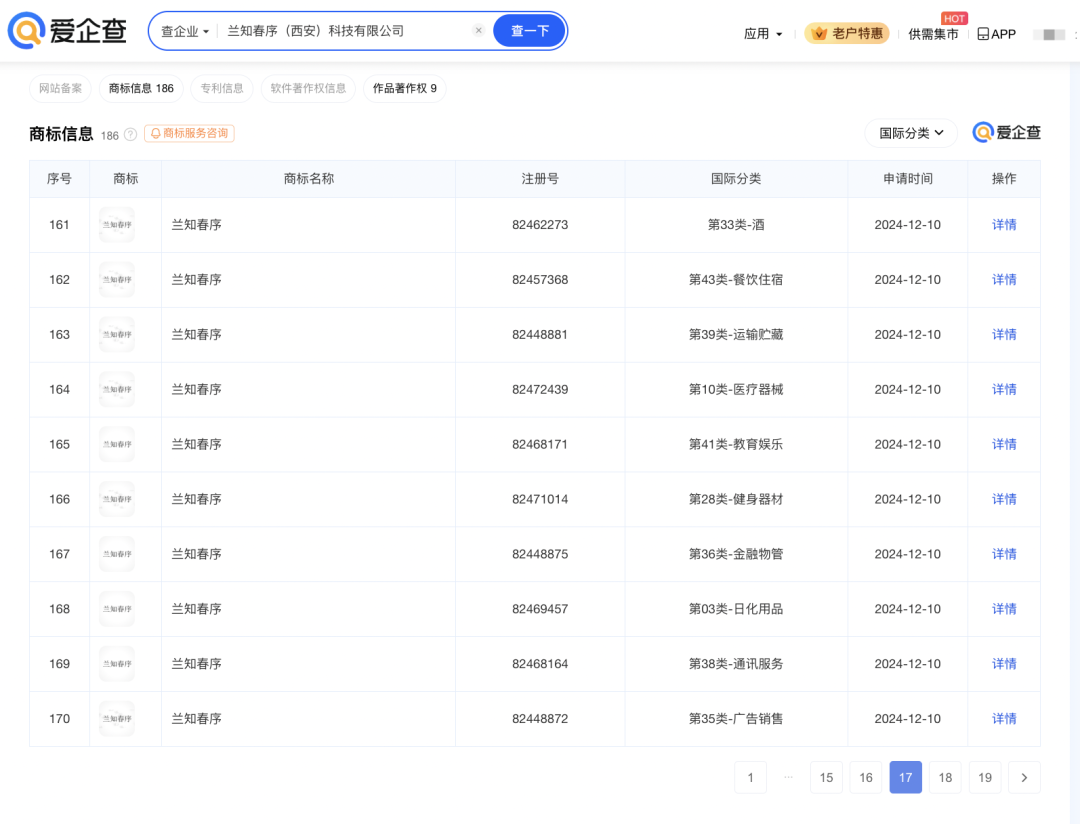The height and width of the screenshot is (824, 1080).
Task: Expand the 查企业 search type dropdown
Action: coord(185,31)
